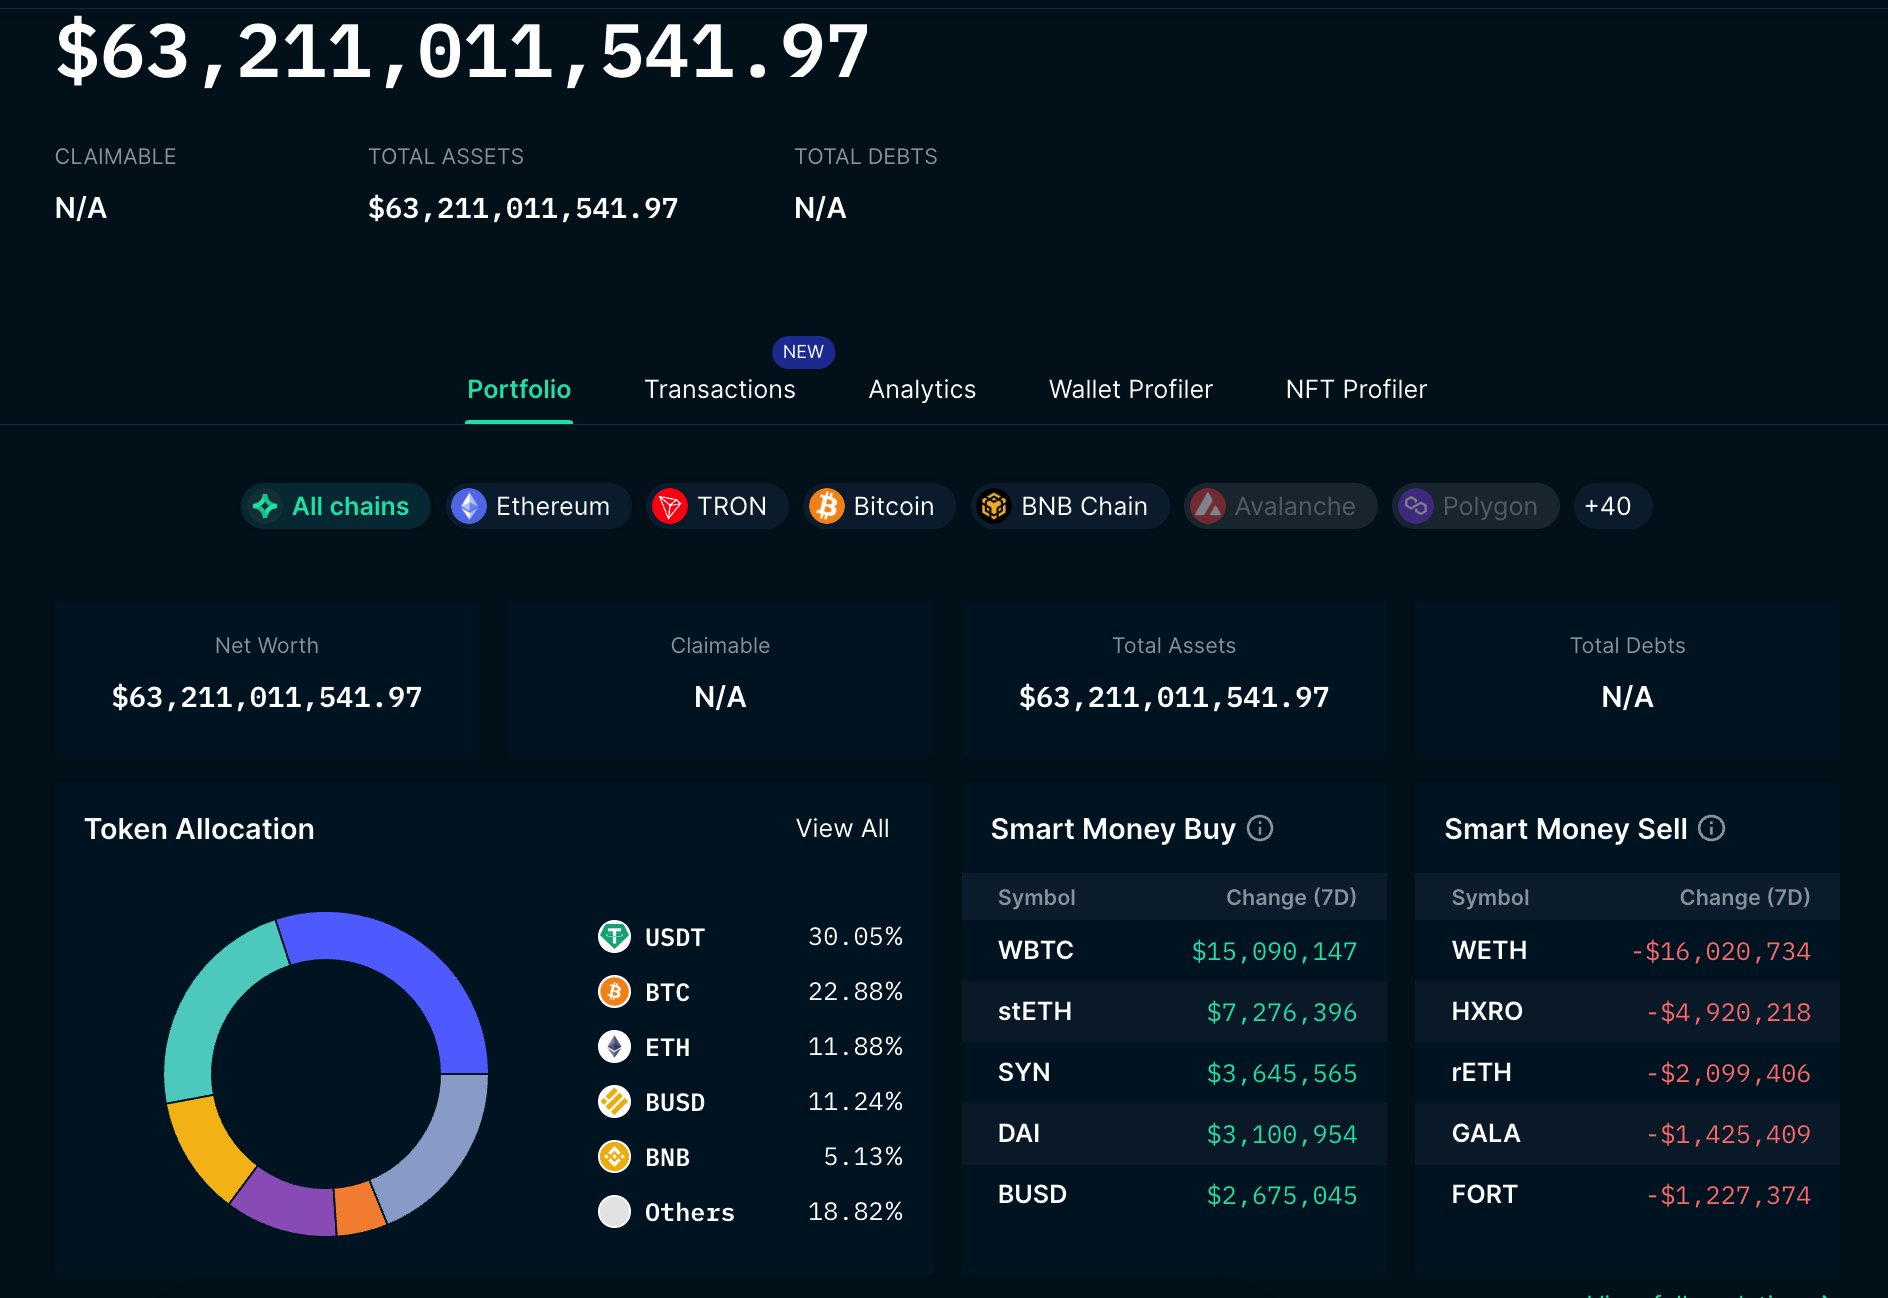Click the ETH token icon in allocation list
The height and width of the screenshot is (1298, 1888).
coord(614,1046)
